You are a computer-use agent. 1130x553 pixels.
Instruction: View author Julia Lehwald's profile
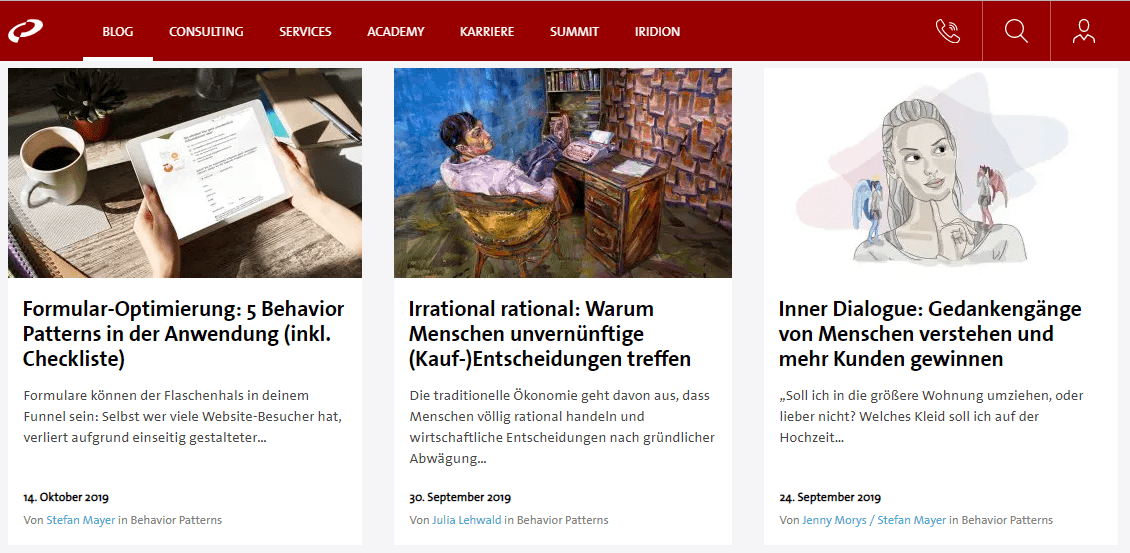coord(466,520)
